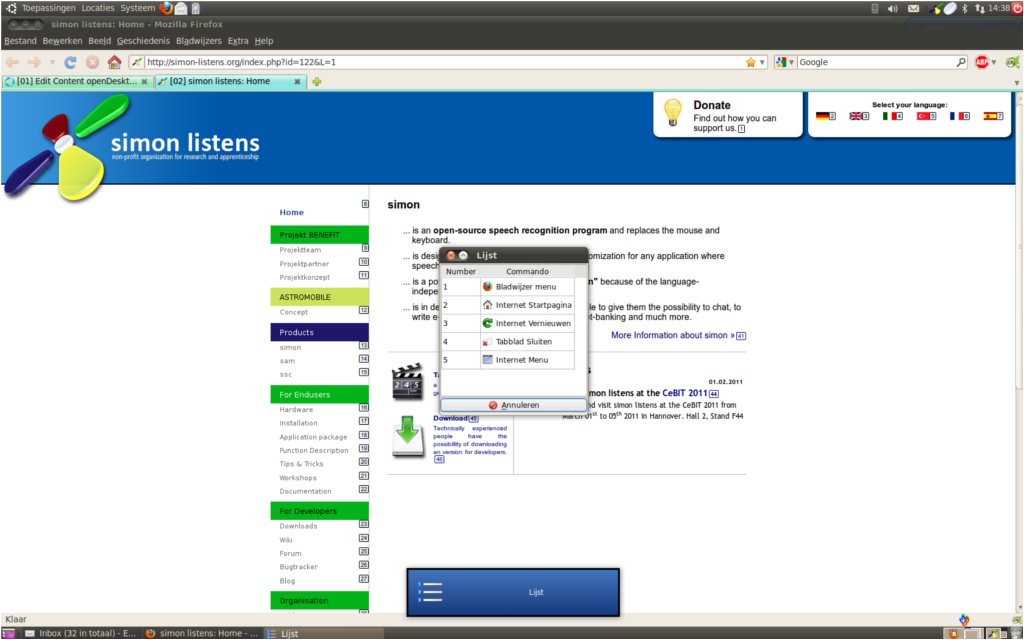Open the Extra menu
Image resolution: width=1024 pixels, height=640 pixels.
(238, 40)
